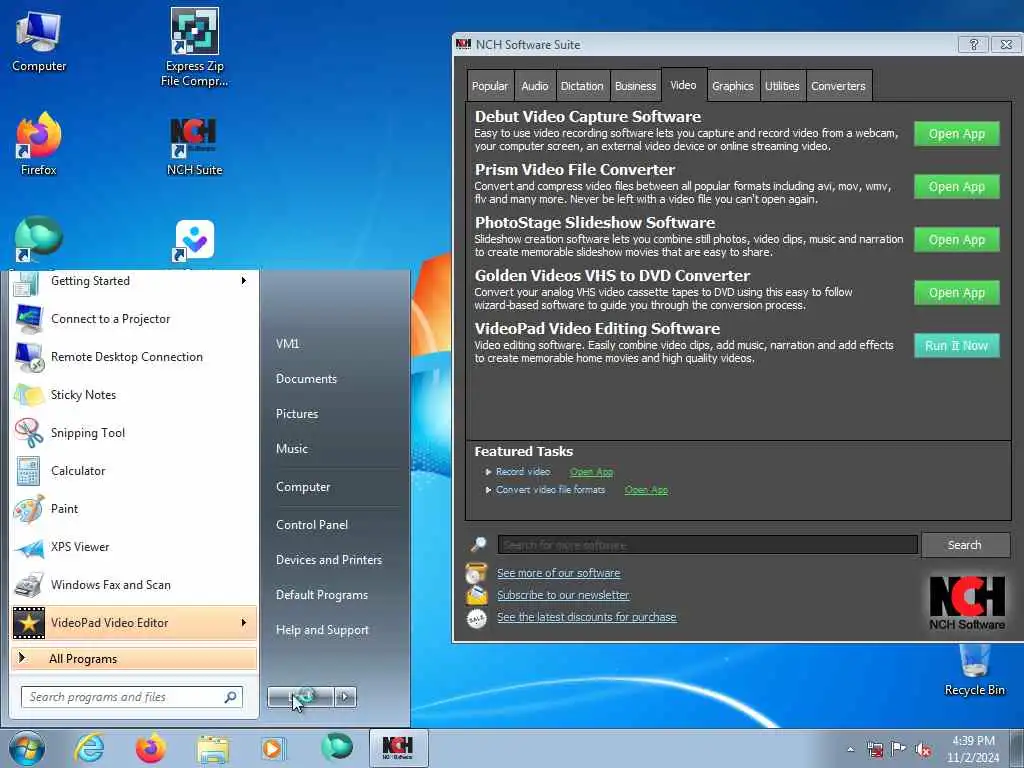Launch Internet Explorer from taskbar

(88, 748)
